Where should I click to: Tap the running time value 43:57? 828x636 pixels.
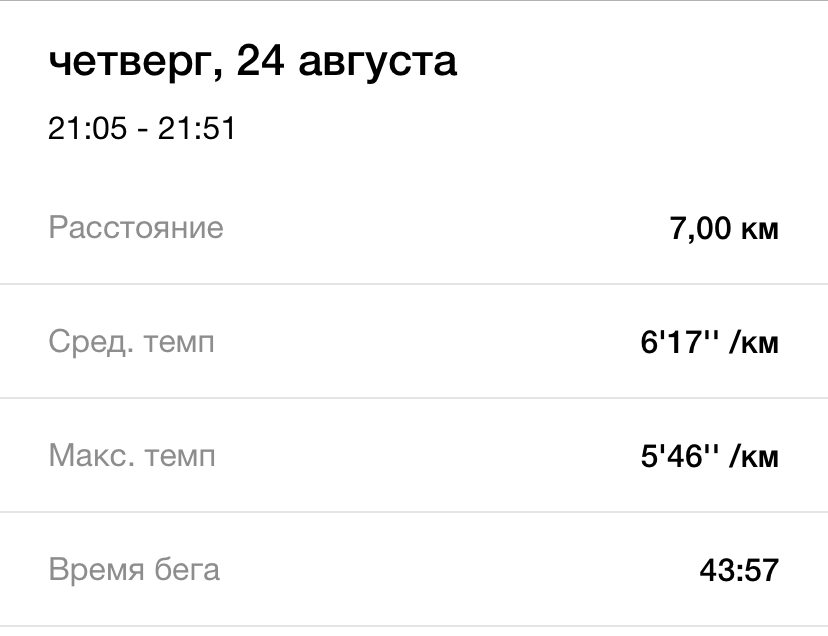(739, 570)
